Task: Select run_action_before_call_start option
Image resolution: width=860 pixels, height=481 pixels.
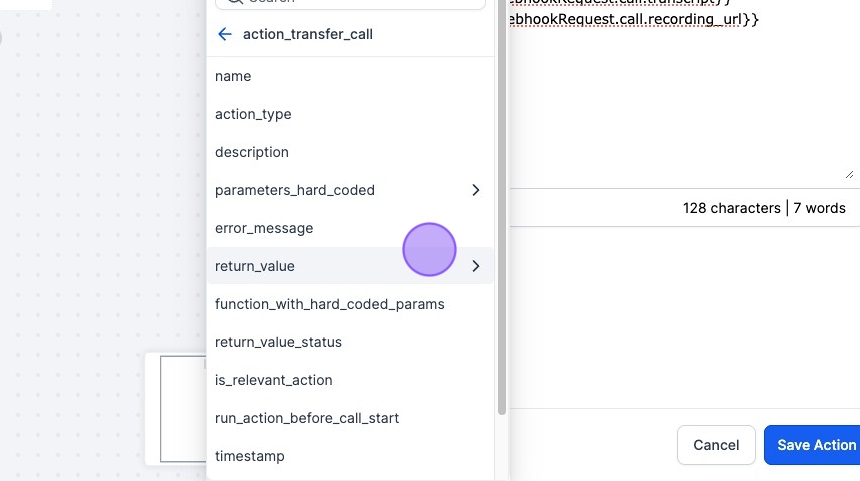Action: point(307,418)
